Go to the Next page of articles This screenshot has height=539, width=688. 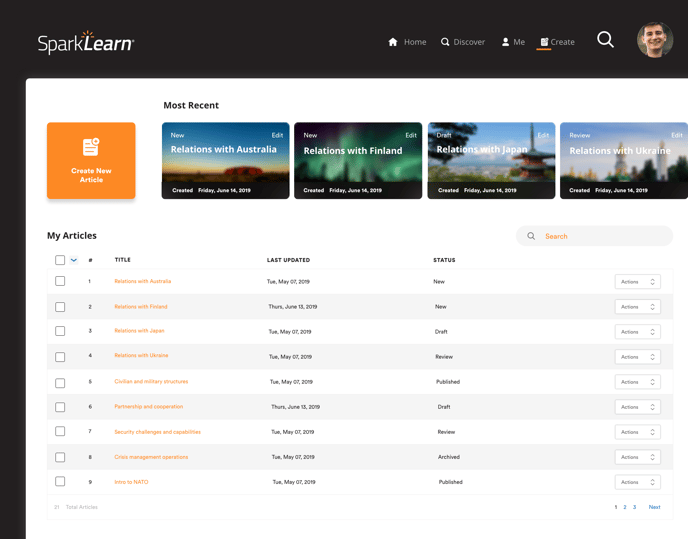654,507
